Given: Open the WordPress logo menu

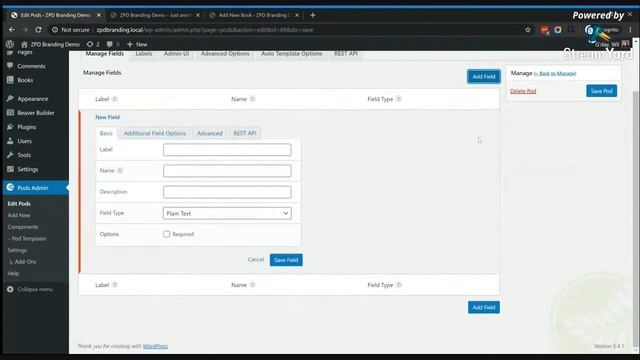Looking at the screenshot, I should [10, 44].
